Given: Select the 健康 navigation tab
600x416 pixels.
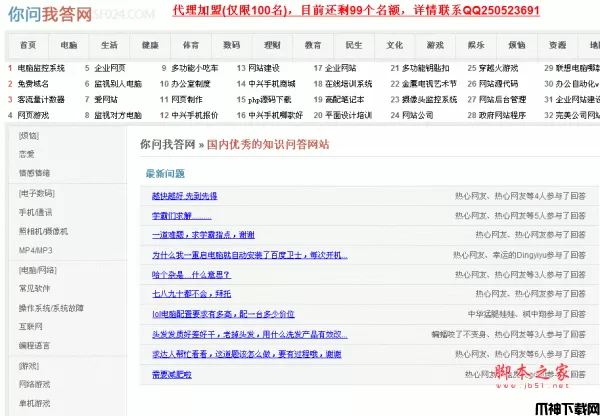Looking at the screenshot, I should coord(150,45).
